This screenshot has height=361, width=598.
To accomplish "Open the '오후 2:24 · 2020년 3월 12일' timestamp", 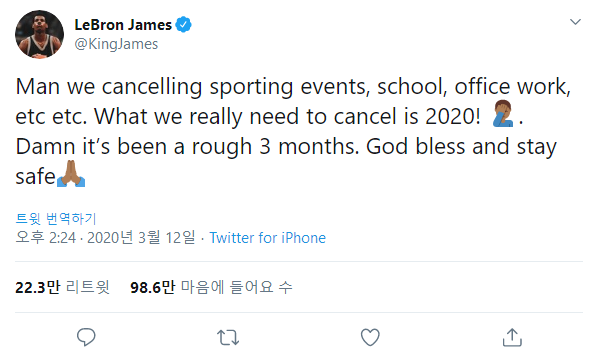I will point(105,237).
